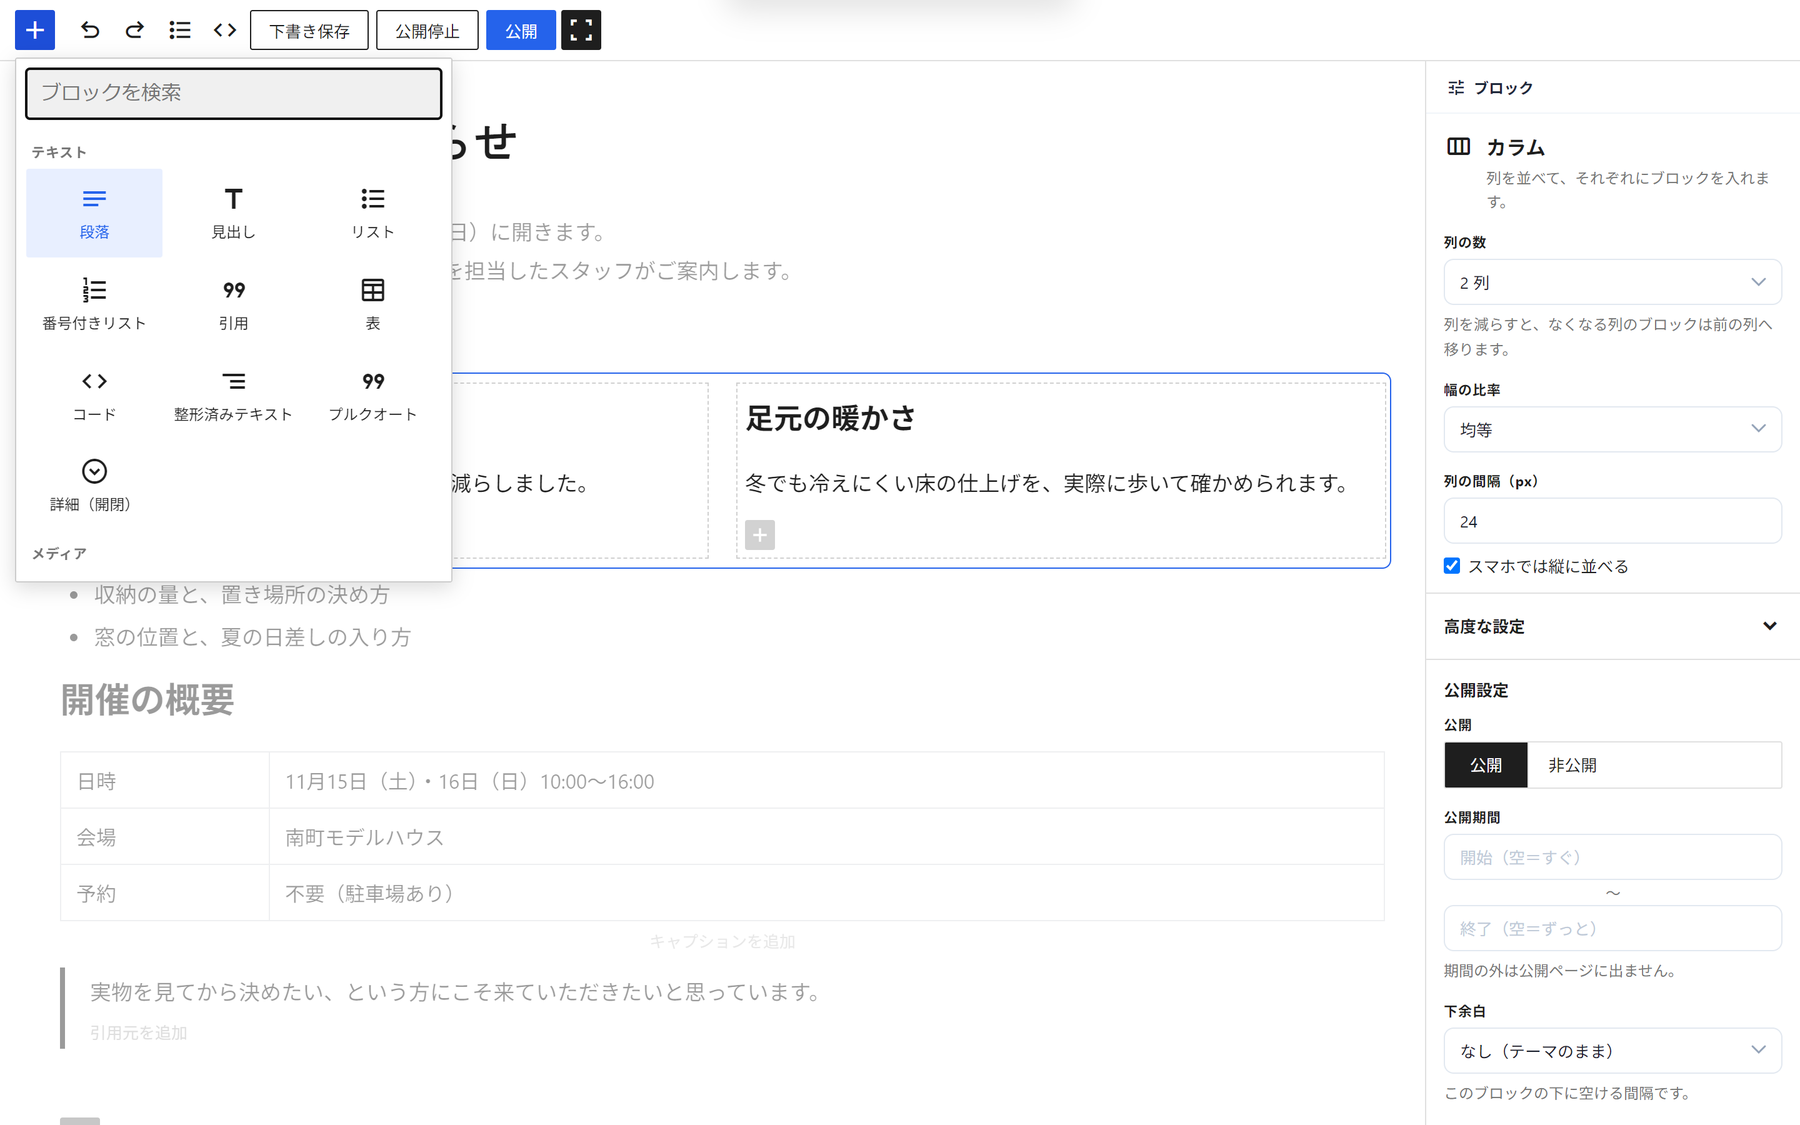This screenshot has width=1800, height=1125.
Task: Toggle fullscreen editing mode
Action: click(x=581, y=30)
